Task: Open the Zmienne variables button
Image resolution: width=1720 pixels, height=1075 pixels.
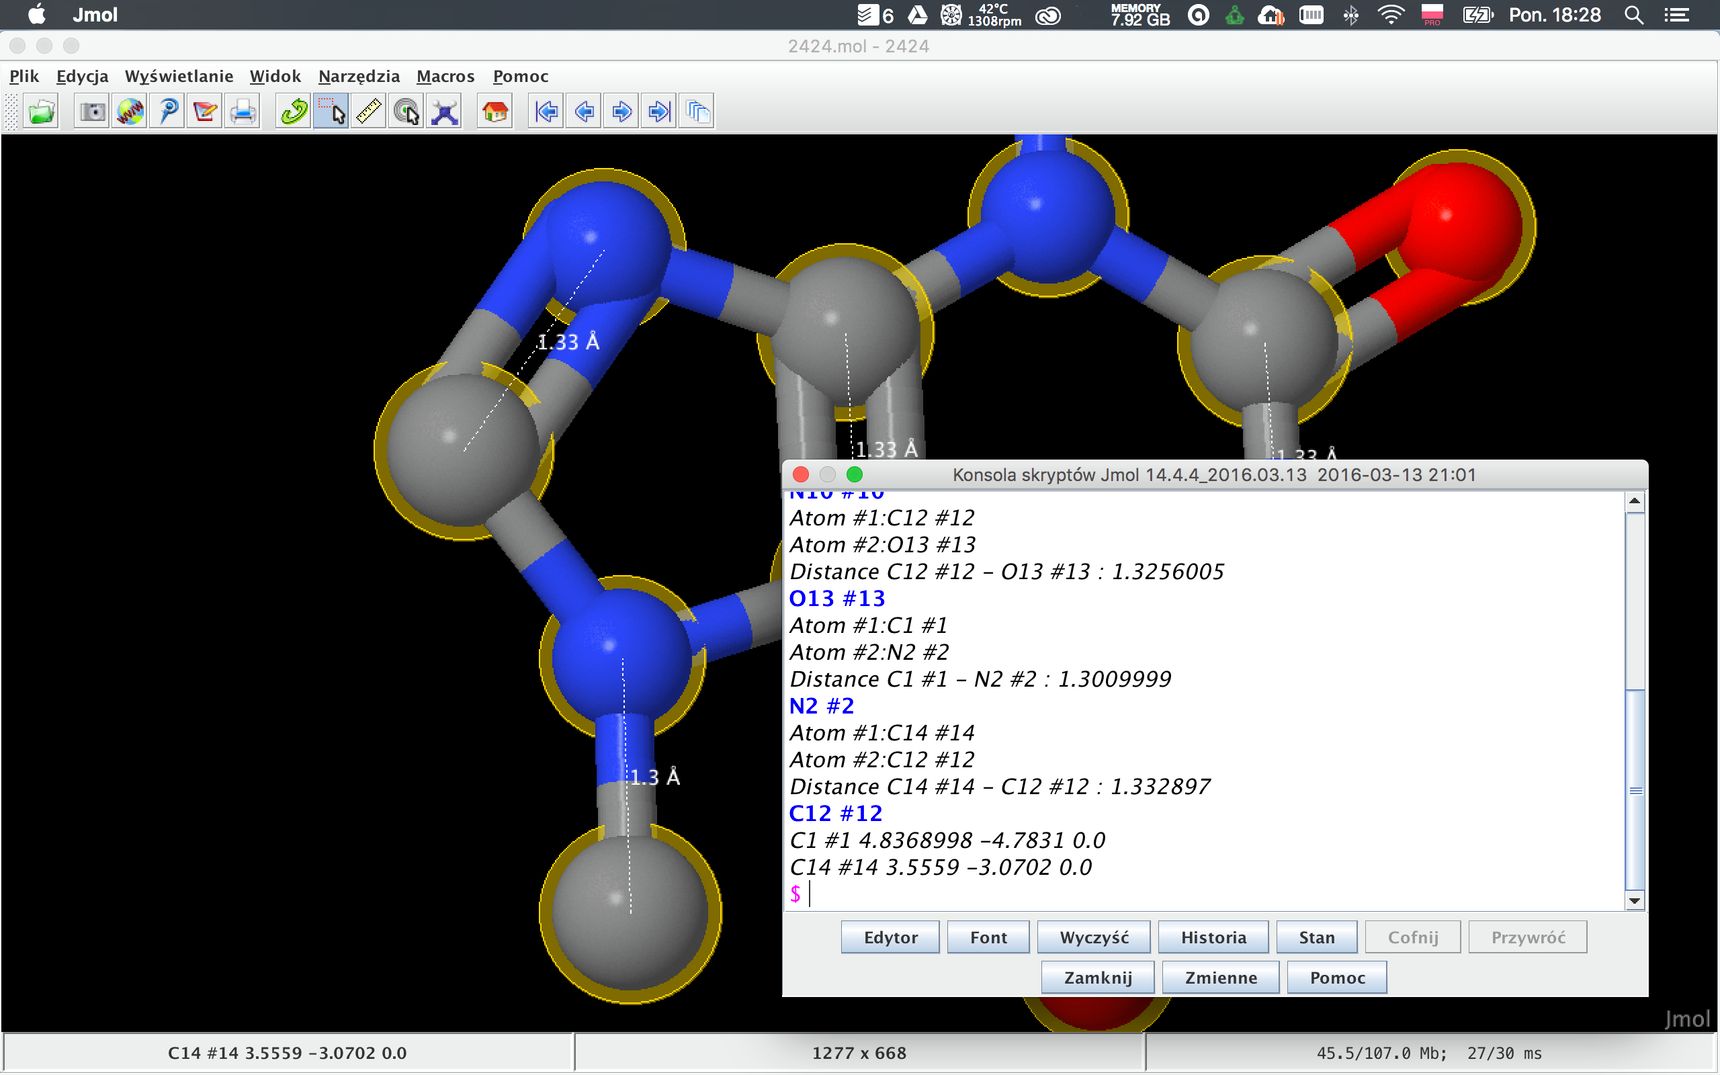Action: (1221, 977)
